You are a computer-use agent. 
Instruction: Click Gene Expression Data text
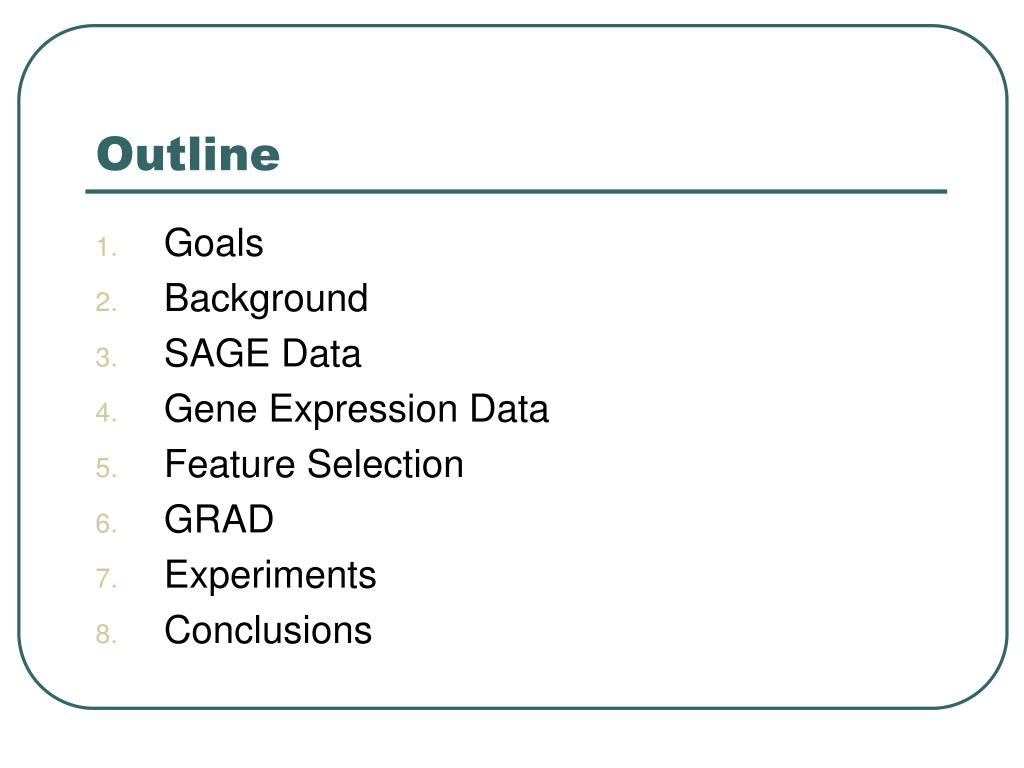tap(357, 410)
